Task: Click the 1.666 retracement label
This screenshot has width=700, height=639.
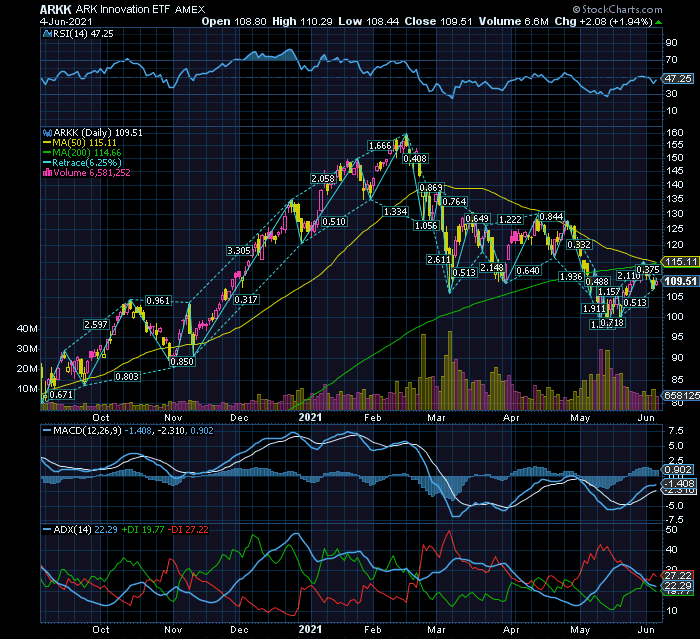Action: point(380,146)
